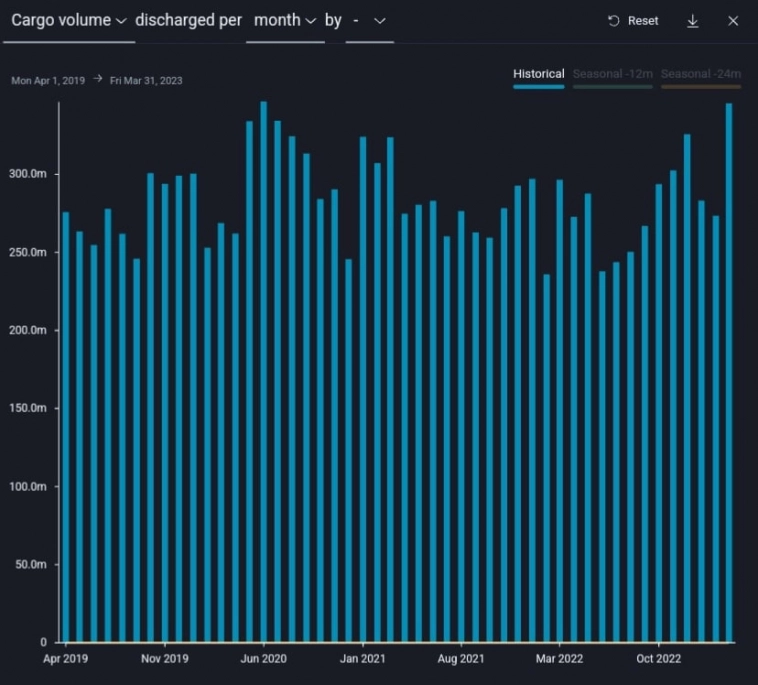The width and height of the screenshot is (758, 685).
Task: Enable the Seasonal -12m series
Action: pyautogui.click(x=612, y=74)
